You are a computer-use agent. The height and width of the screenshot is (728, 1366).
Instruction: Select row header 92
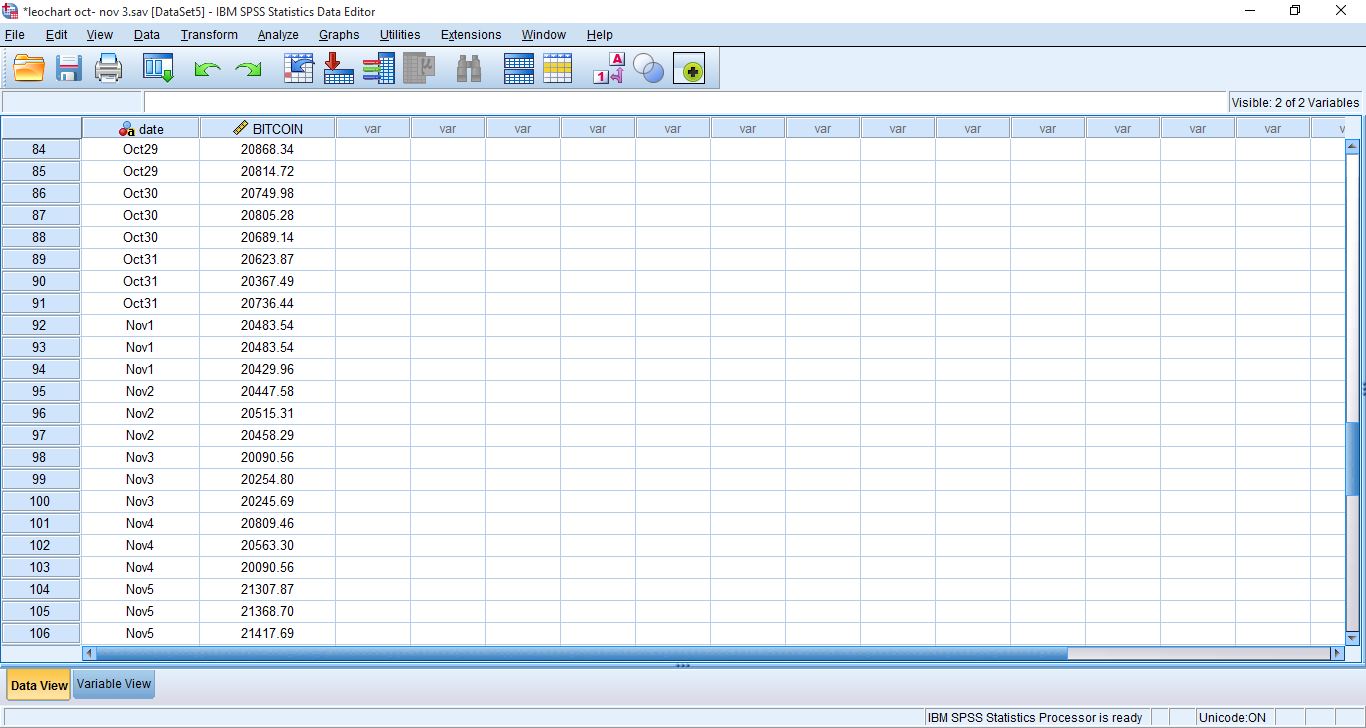click(40, 325)
